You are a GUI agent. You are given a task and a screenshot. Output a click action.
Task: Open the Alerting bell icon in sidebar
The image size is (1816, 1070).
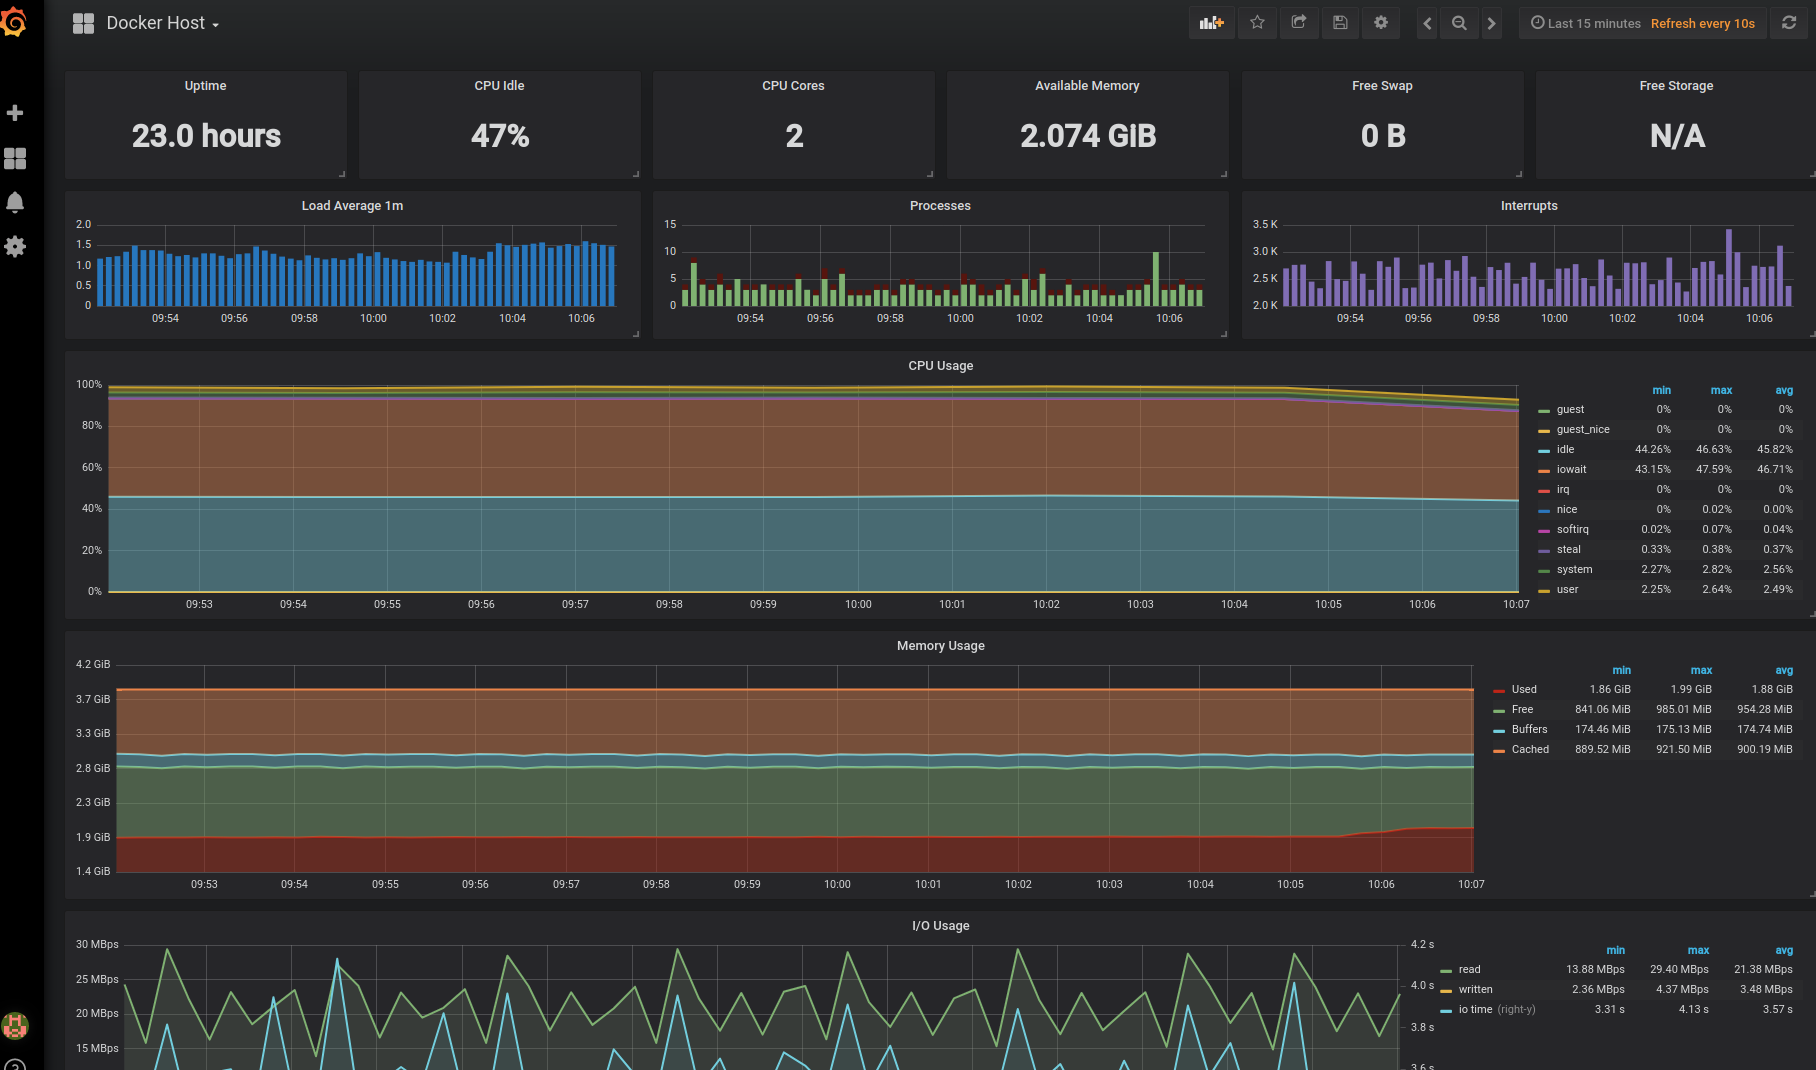pyautogui.click(x=15, y=203)
